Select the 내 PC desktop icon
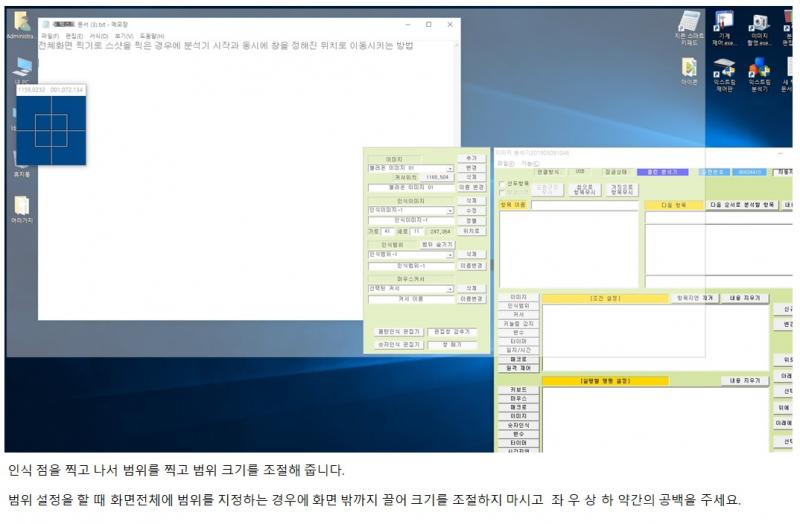800x524 pixels. point(21,68)
